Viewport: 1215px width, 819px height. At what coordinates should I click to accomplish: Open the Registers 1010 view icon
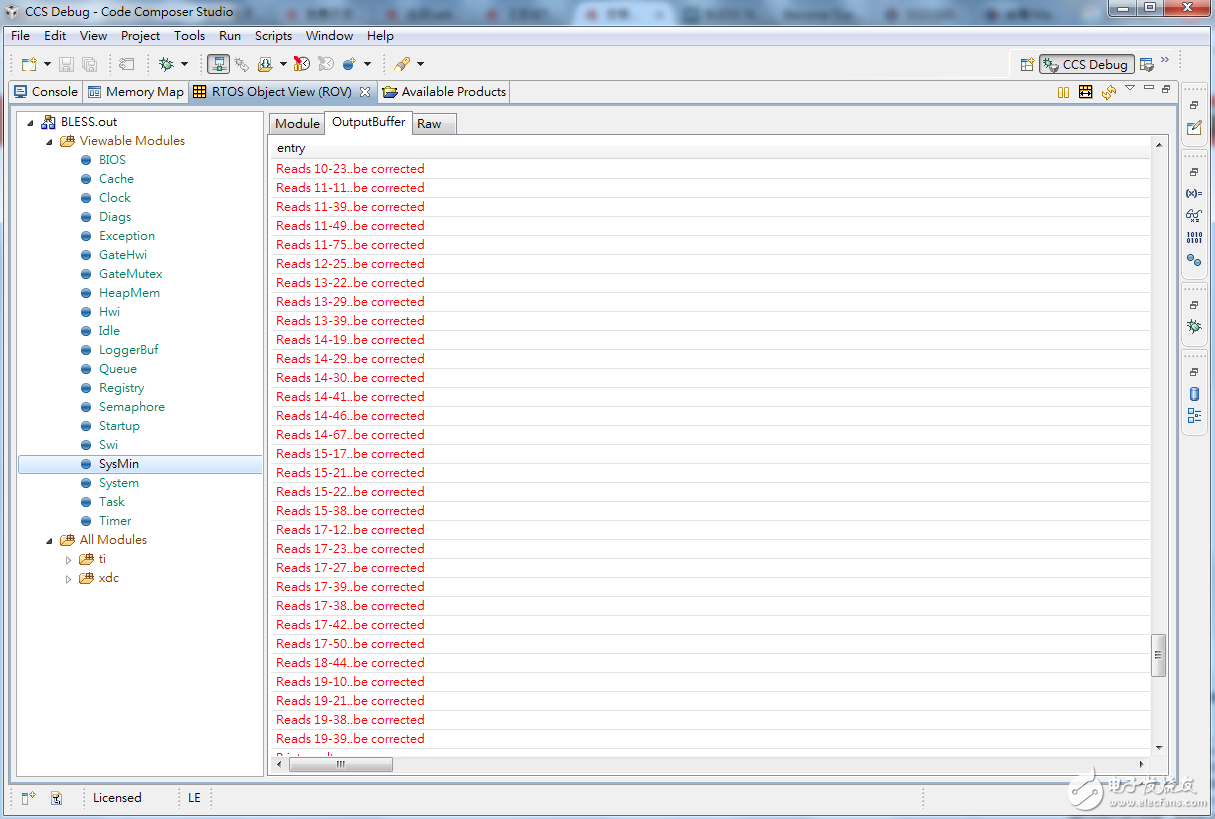point(1194,238)
